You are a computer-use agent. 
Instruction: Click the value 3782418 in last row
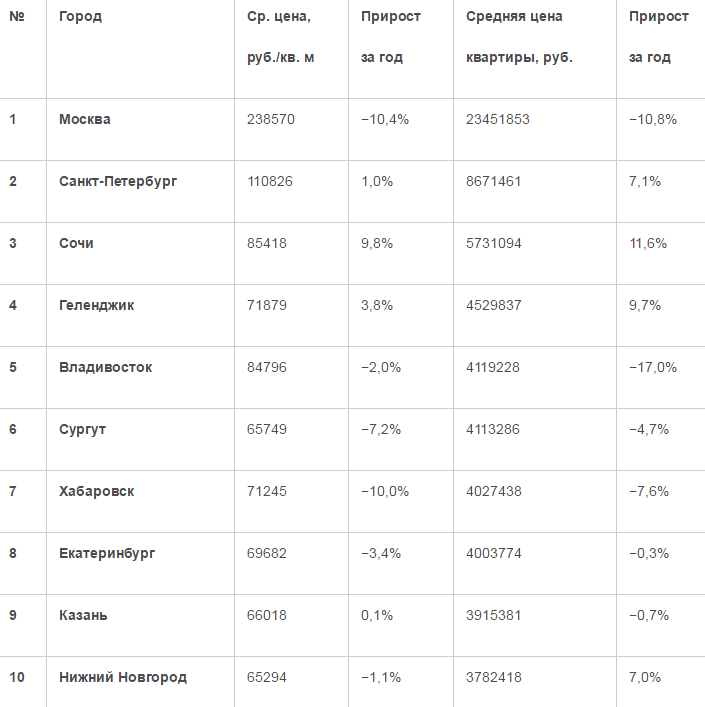click(x=494, y=677)
